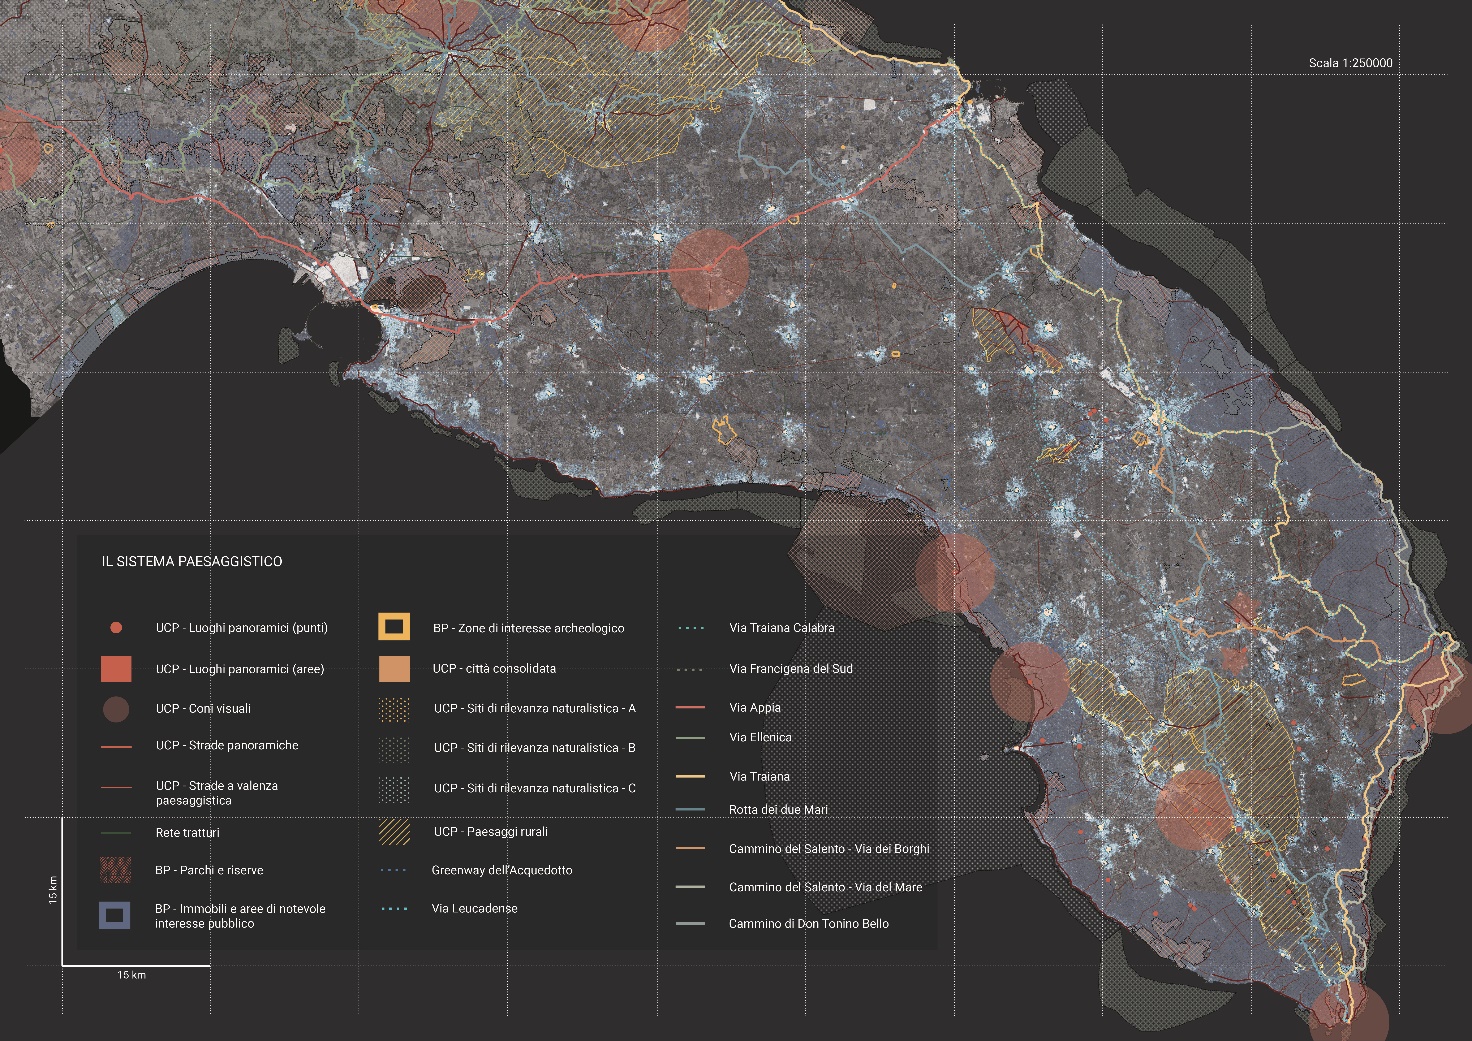
Task: Click the Rotta dei due Mari label
Action: [x=778, y=810]
